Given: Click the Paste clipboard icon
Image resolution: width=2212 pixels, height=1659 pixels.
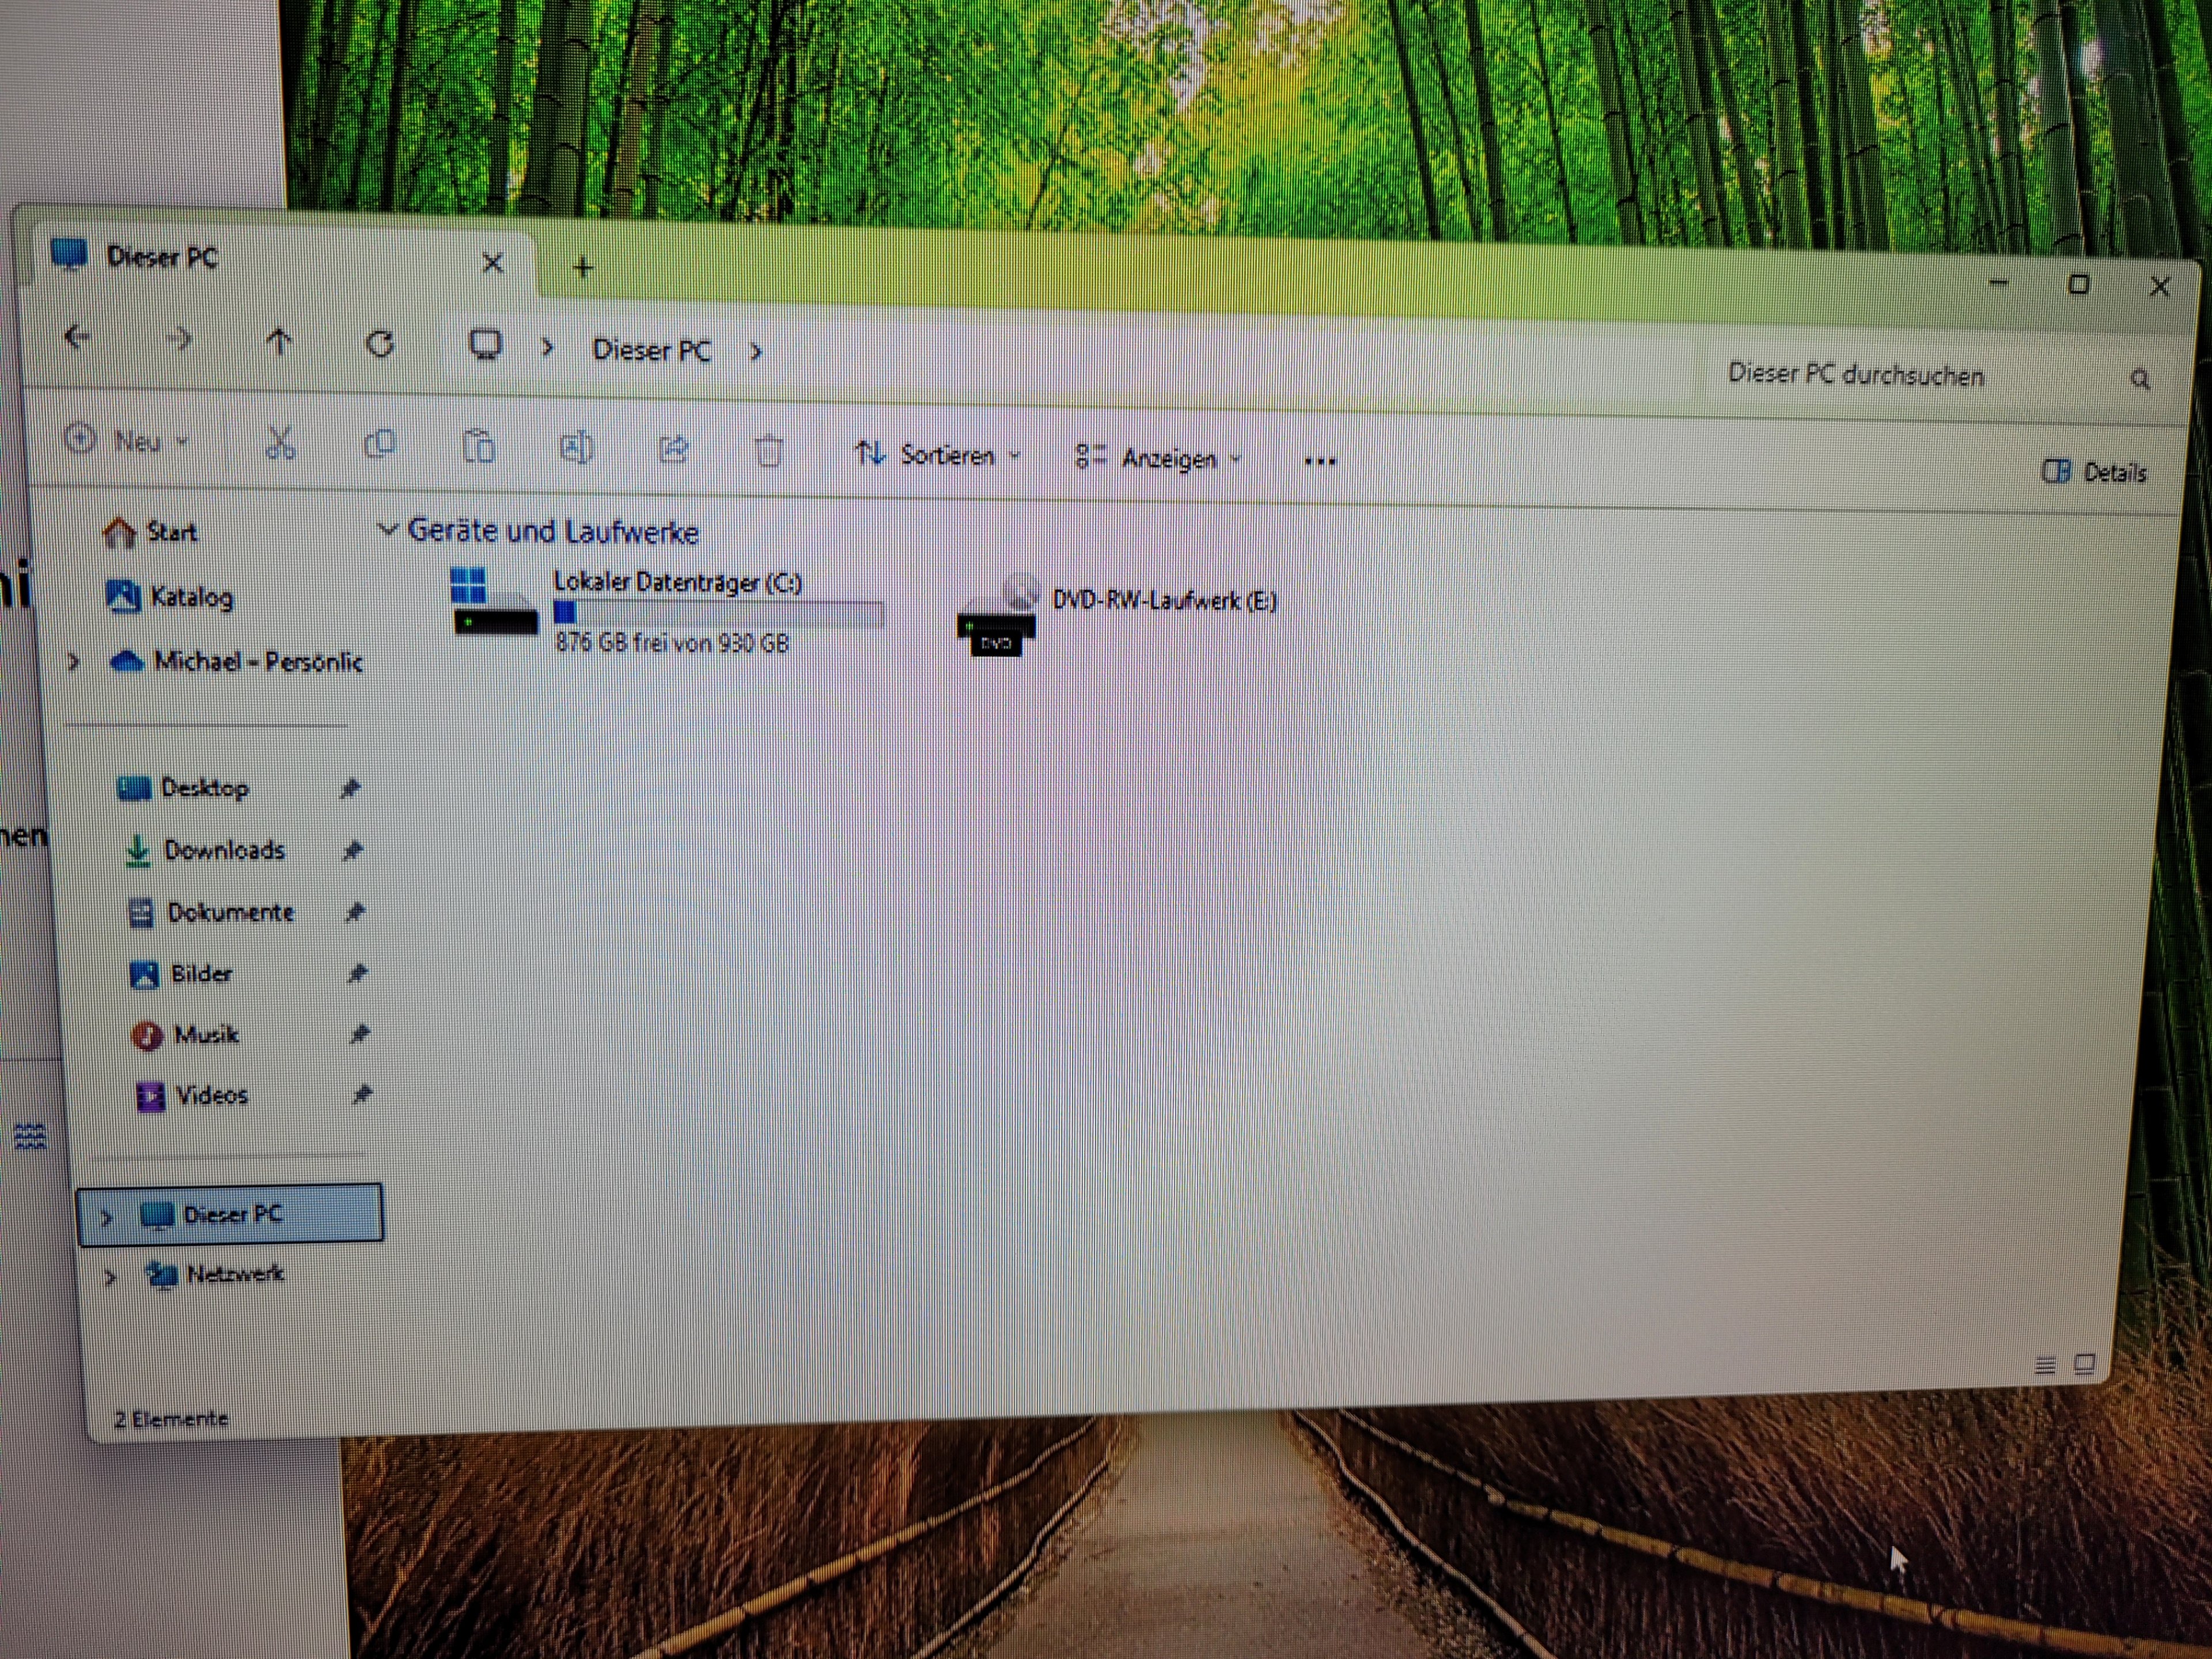Looking at the screenshot, I should click(479, 446).
